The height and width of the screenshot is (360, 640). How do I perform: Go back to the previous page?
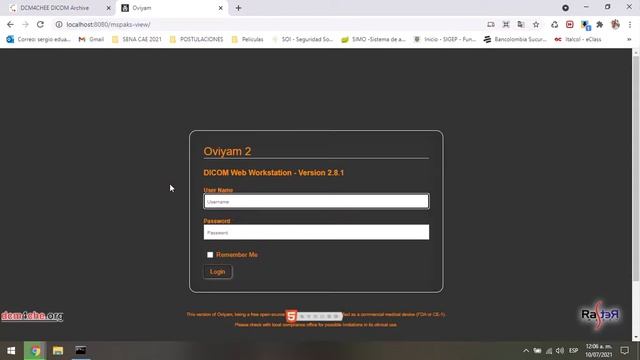[x=10, y=24]
